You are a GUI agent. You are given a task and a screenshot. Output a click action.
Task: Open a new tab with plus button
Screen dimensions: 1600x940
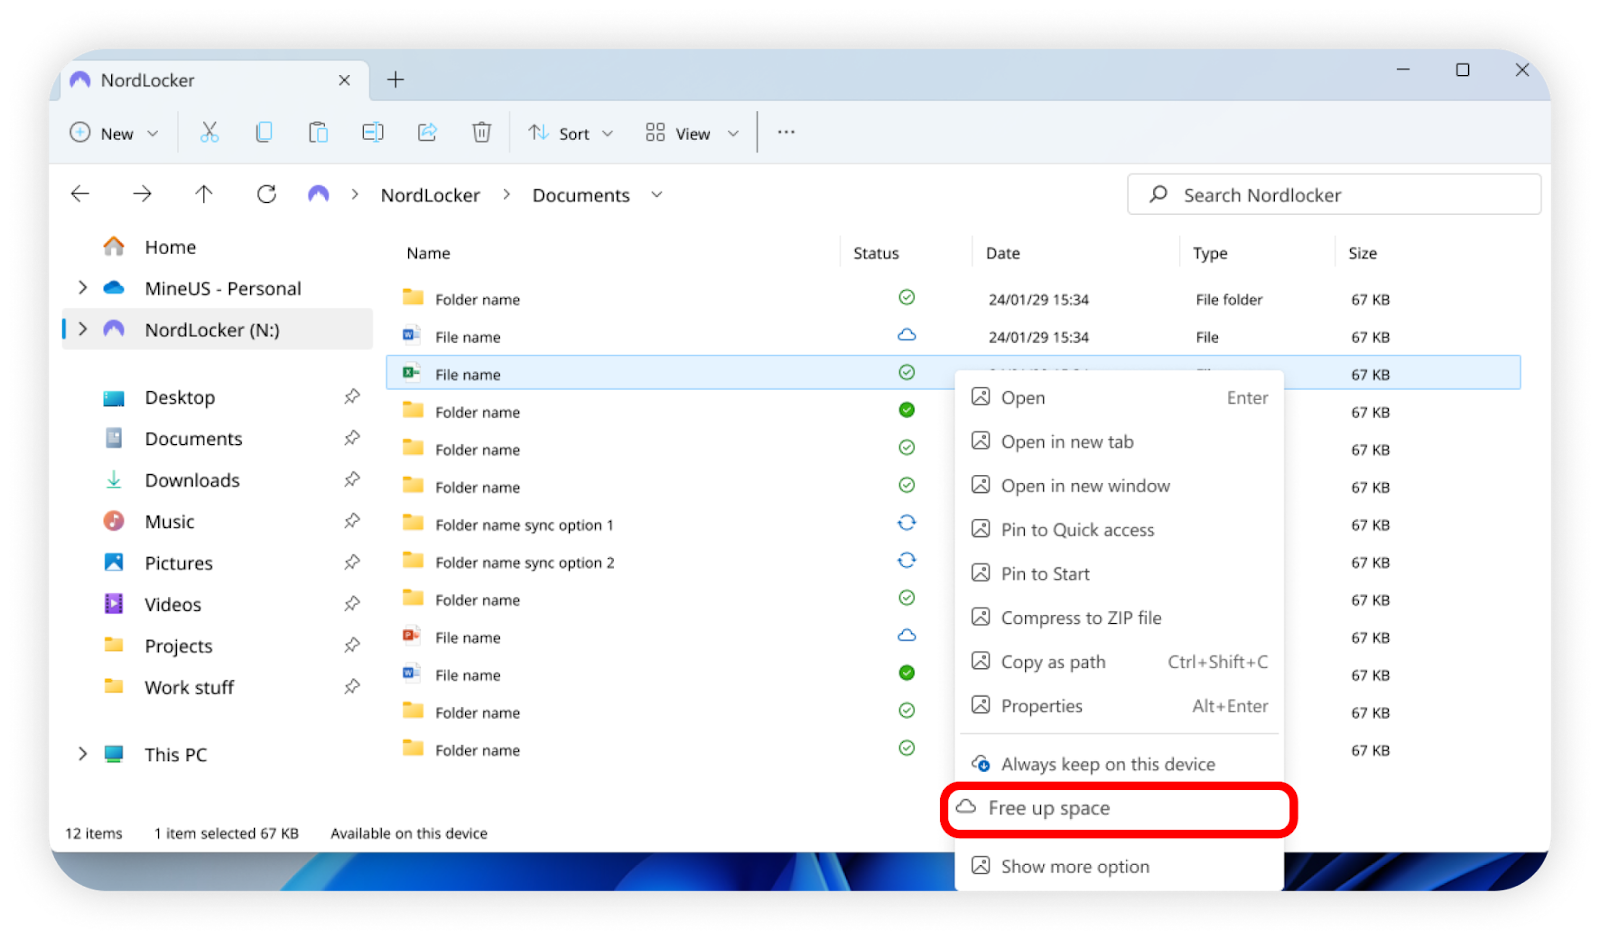[396, 80]
